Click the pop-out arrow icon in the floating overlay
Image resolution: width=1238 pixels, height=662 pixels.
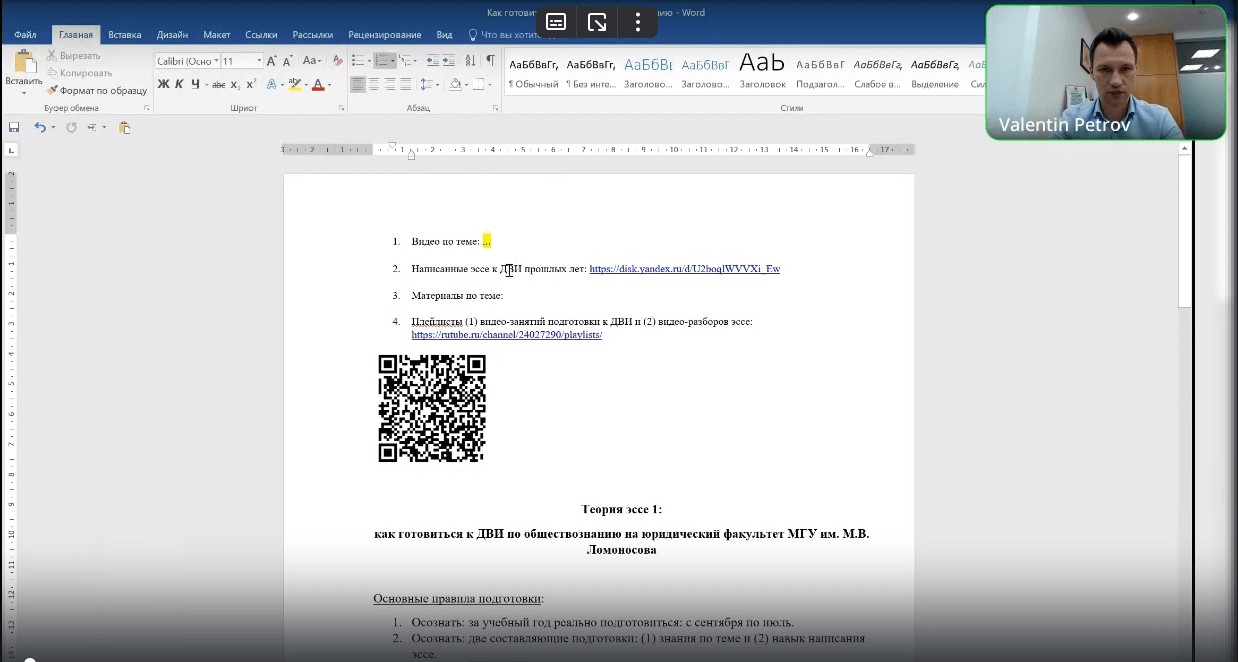point(597,22)
